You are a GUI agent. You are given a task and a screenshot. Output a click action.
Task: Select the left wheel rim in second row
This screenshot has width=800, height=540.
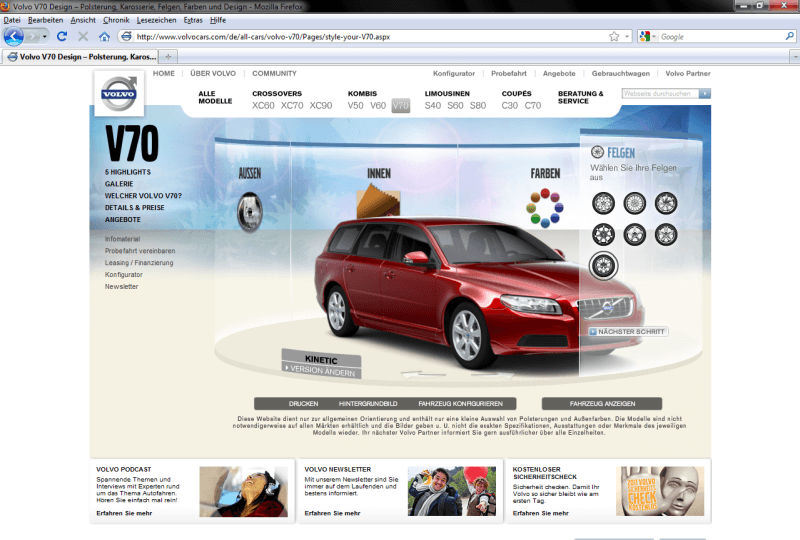point(603,235)
